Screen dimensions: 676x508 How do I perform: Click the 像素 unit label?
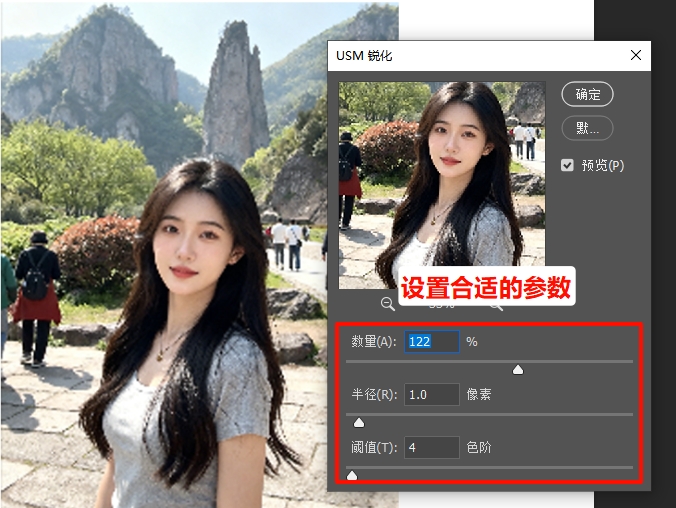tap(479, 395)
